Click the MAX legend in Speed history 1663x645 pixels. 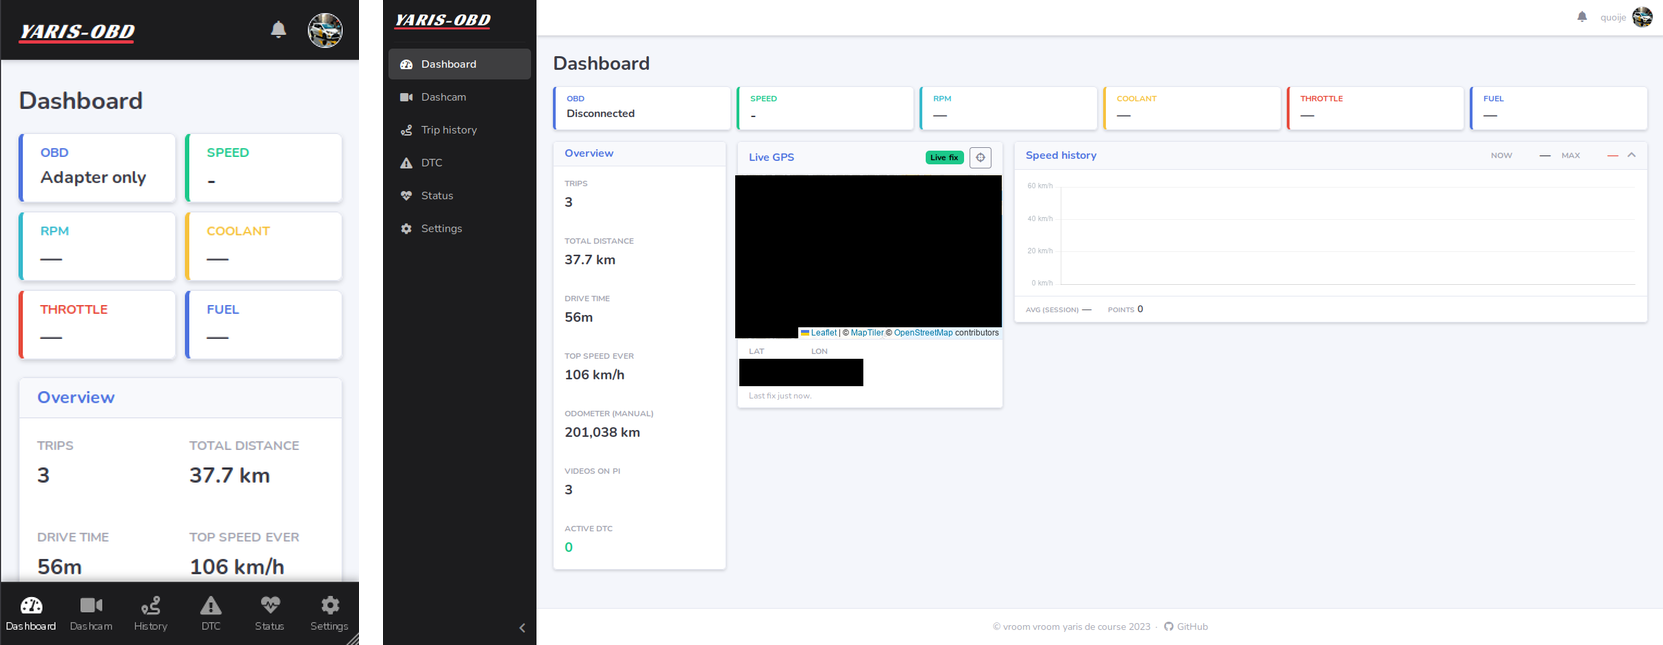(1571, 155)
